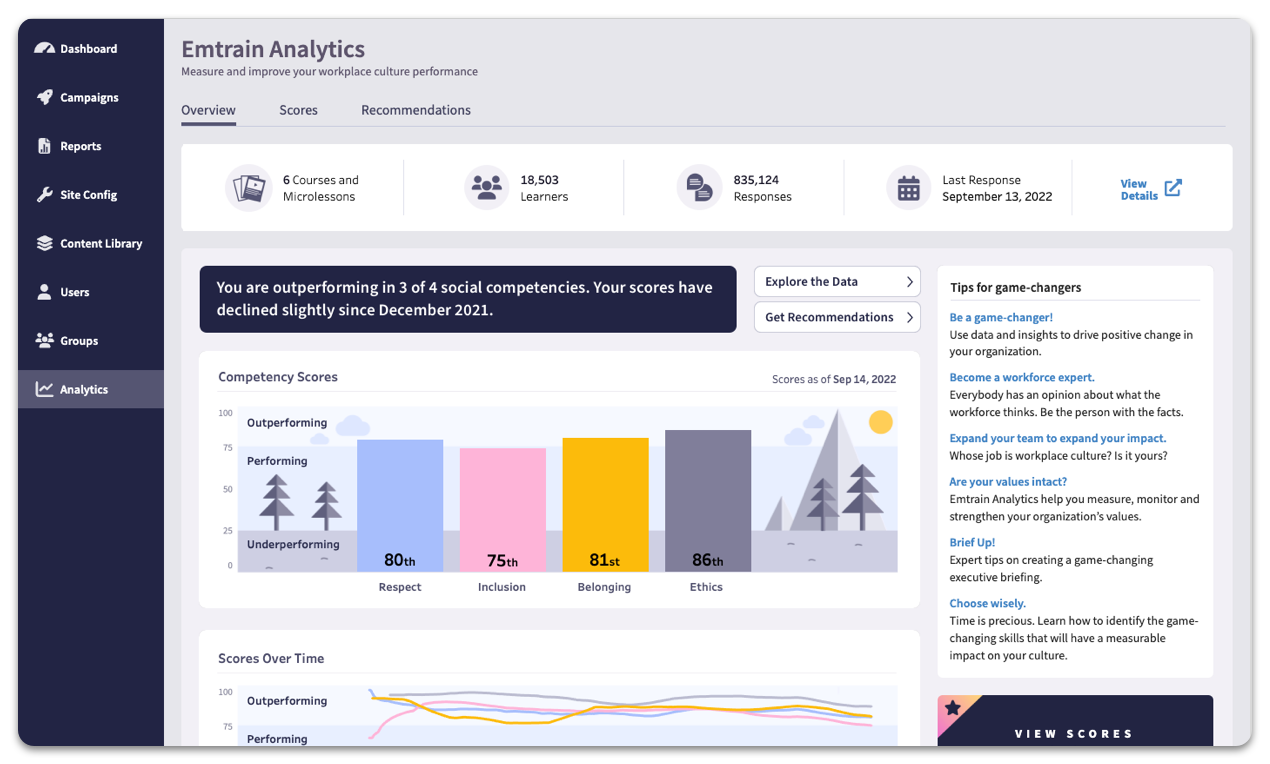Open Campaigns from the sidebar
This screenshot has height=764, width=1270.
pyautogui.click(x=91, y=97)
